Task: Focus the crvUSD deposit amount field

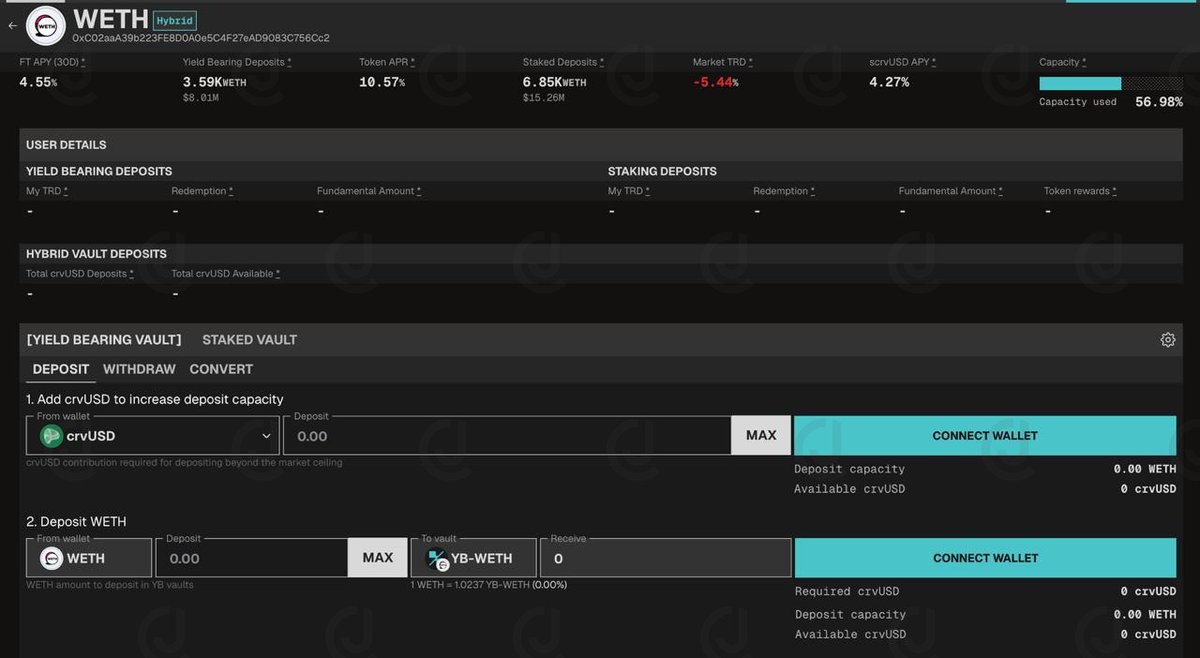Action: pos(508,436)
